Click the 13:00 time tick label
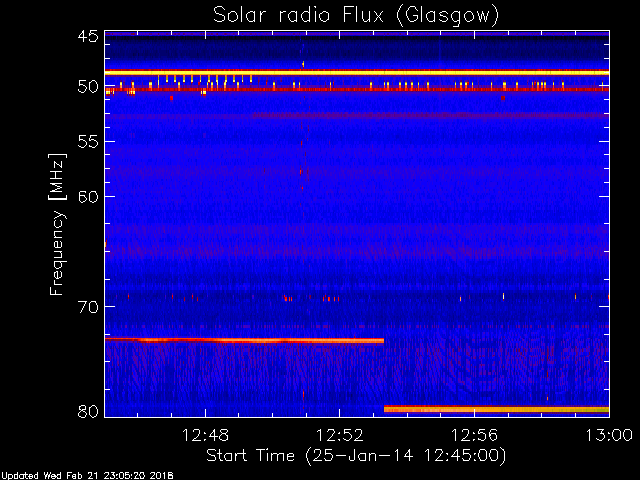This screenshot has width=640, height=480. [x=609, y=435]
